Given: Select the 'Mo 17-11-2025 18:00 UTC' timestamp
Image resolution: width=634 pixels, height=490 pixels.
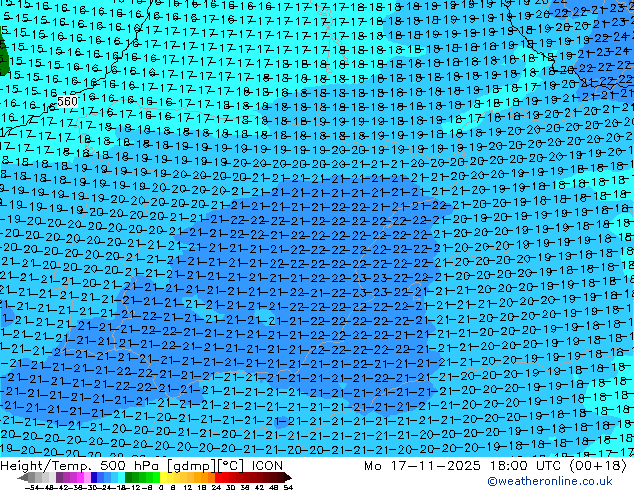Looking at the screenshot, I should [463, 466].
